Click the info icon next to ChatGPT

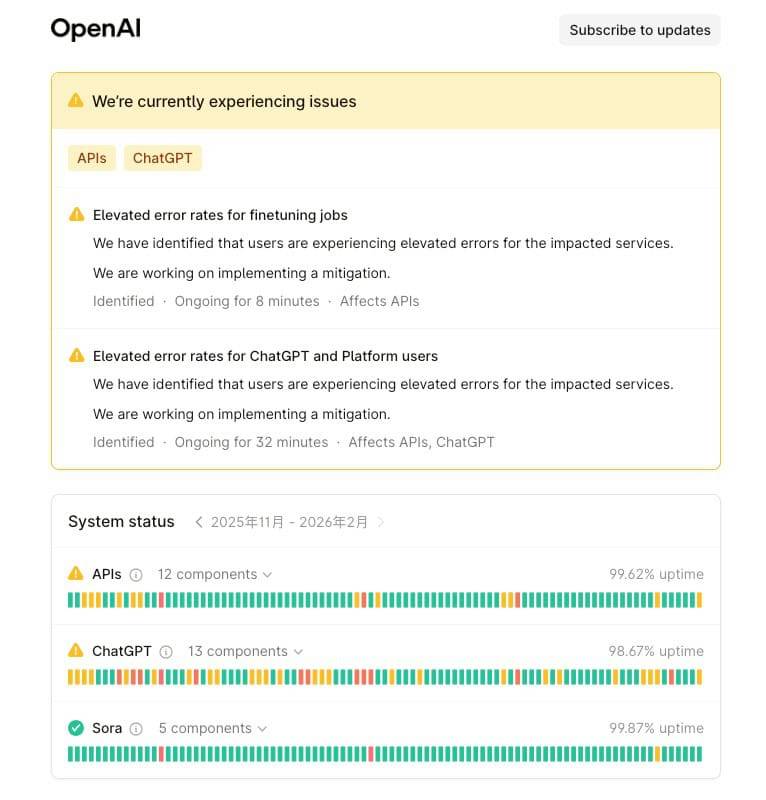click(166, 652)
